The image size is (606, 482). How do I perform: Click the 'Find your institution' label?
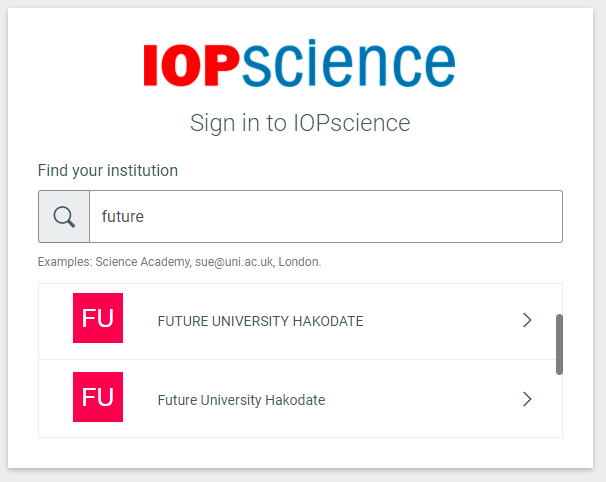coord(108,170)
